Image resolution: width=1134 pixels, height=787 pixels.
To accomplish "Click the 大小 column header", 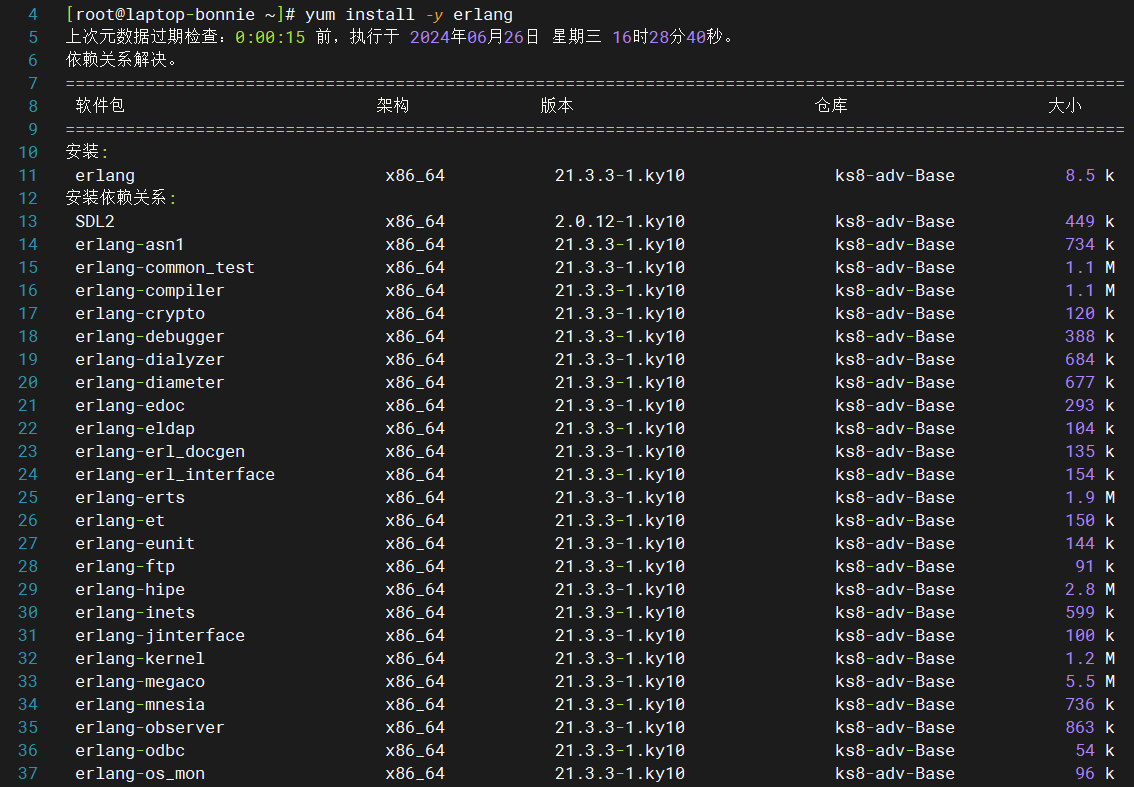I will click(1065, 106).
